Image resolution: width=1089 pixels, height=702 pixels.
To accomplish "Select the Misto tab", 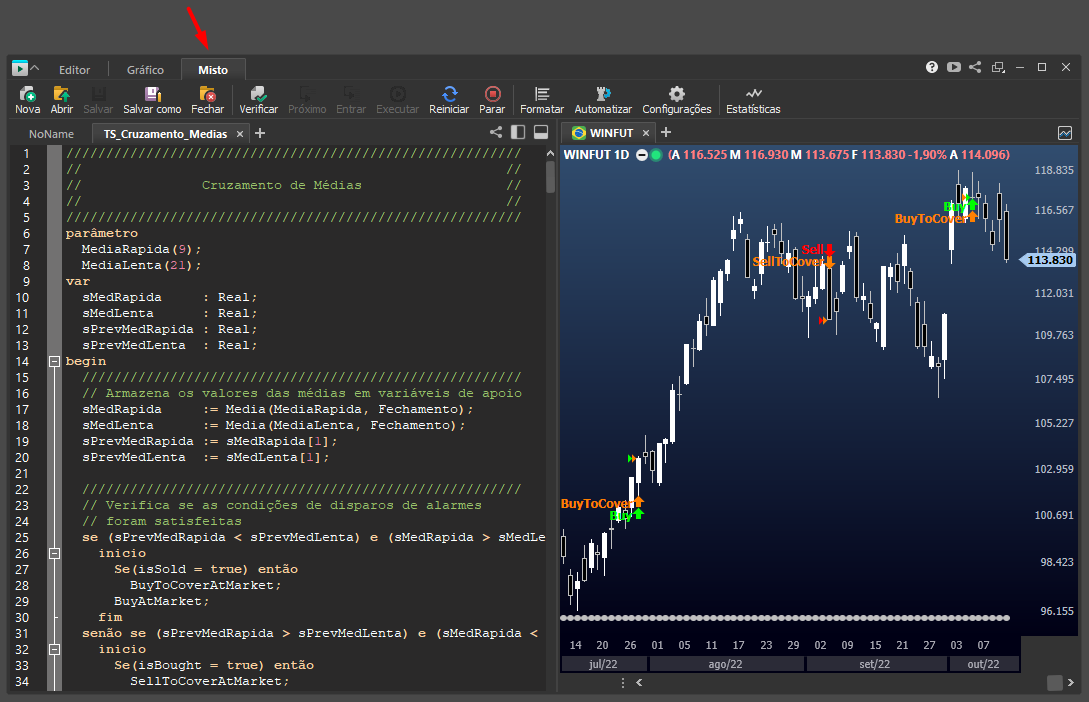I will (x=213, y=69).
